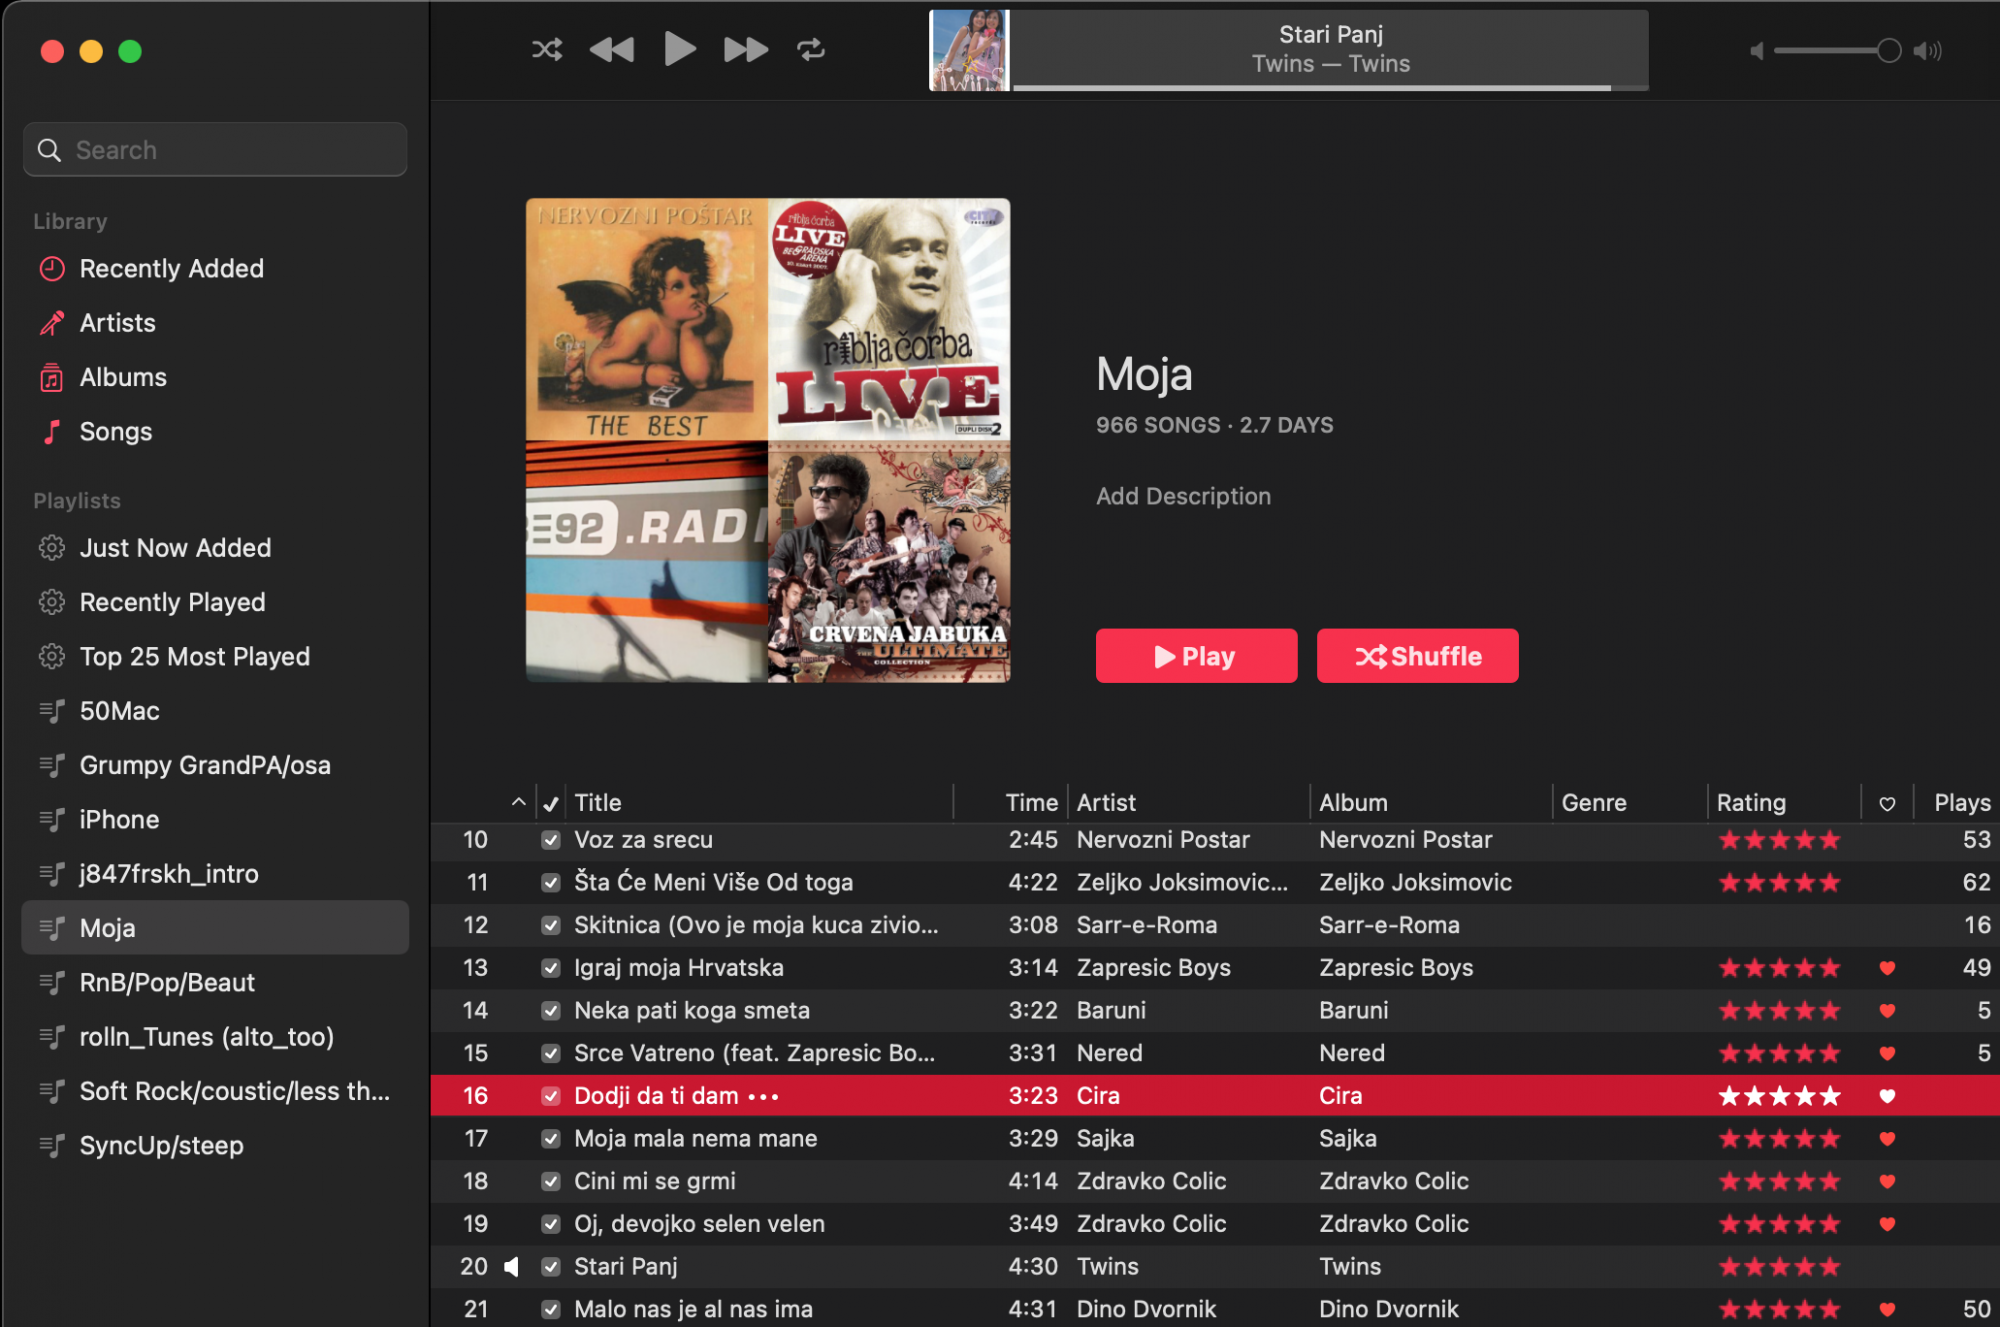Select the RnB/Pop/Beaut playlist
The image size is (2000, 1327).
[167, 983]
